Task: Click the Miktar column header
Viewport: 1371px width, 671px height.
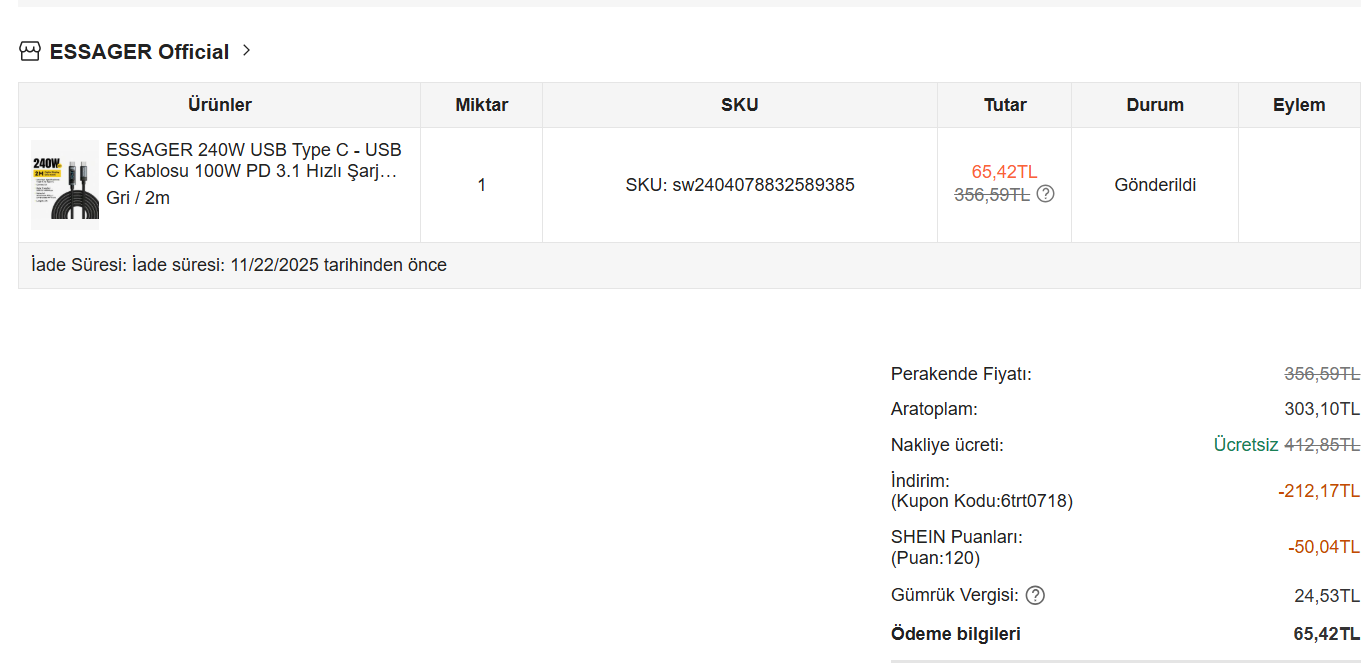Action: click(x=481, y=105)
